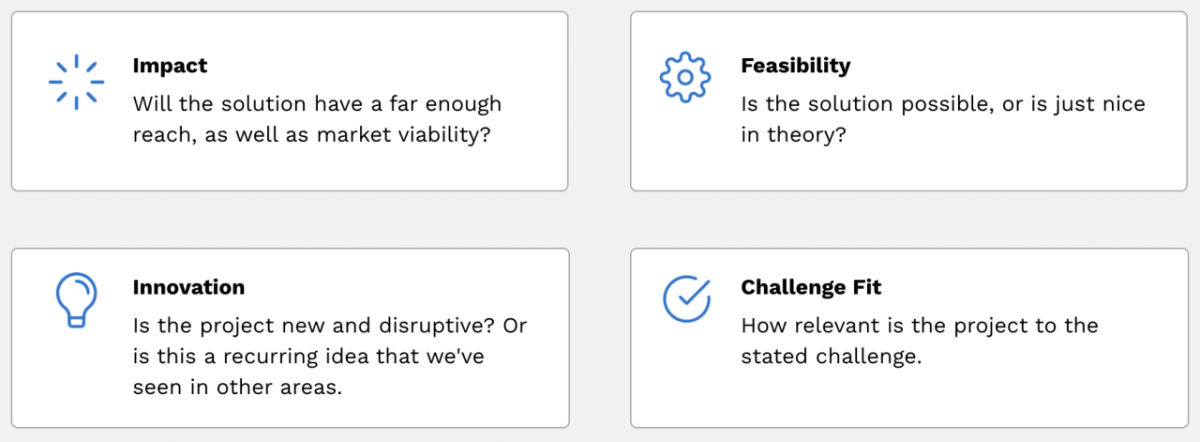The height and width of the screenshot is (442, 1200).
Task: Click the Innovation lightbulb icon
Action: click(77, 300)
